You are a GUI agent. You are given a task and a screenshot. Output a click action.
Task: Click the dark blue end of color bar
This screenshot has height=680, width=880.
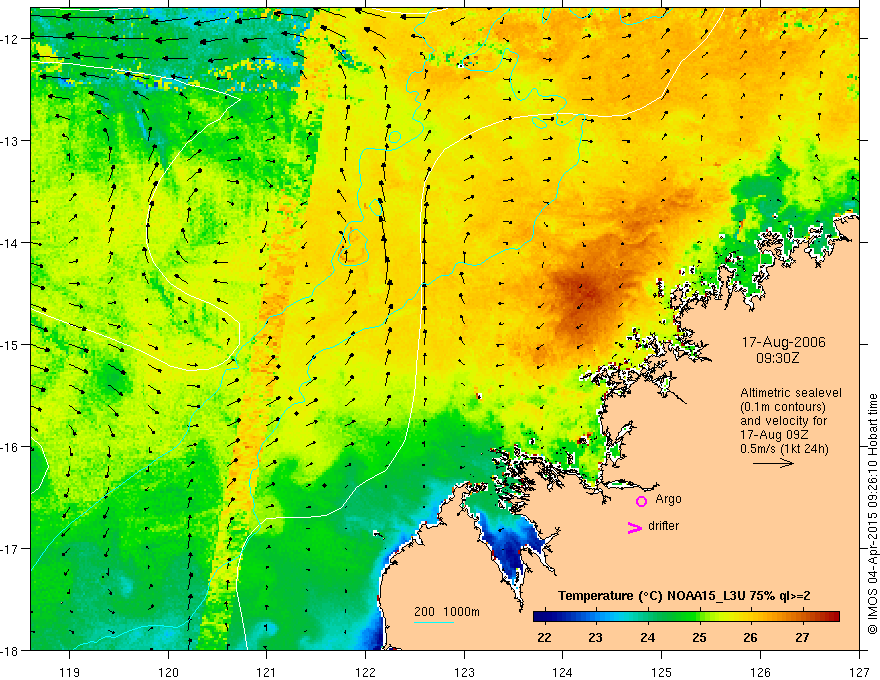[538, 617]
